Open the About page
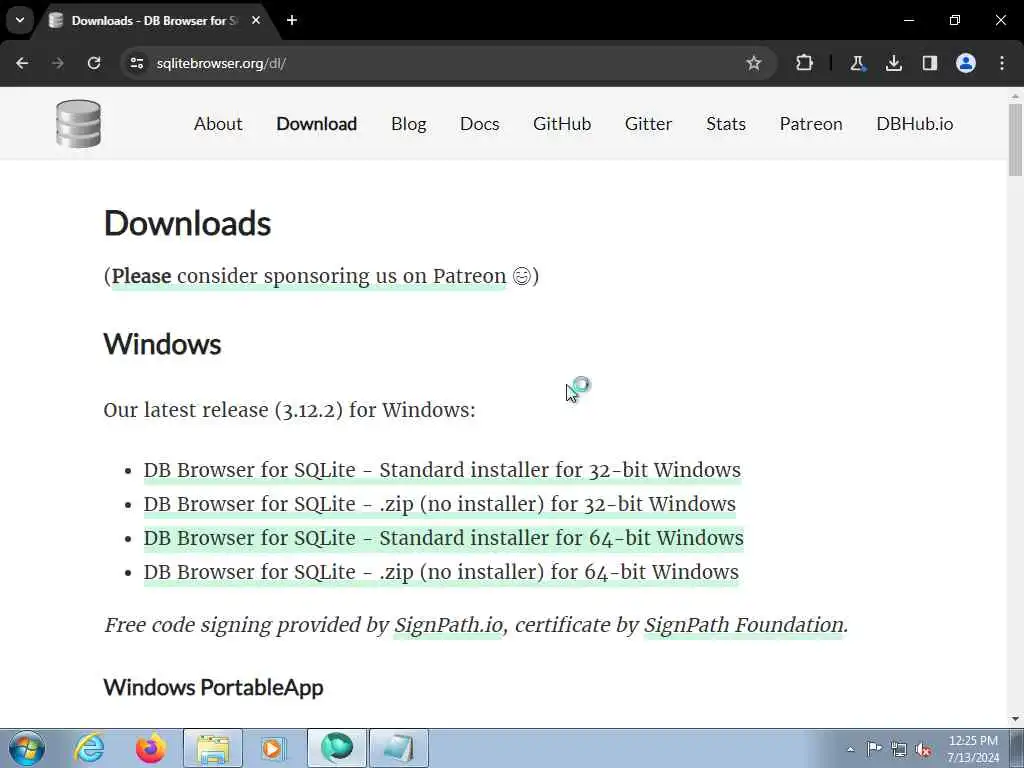 coord(218,123)
